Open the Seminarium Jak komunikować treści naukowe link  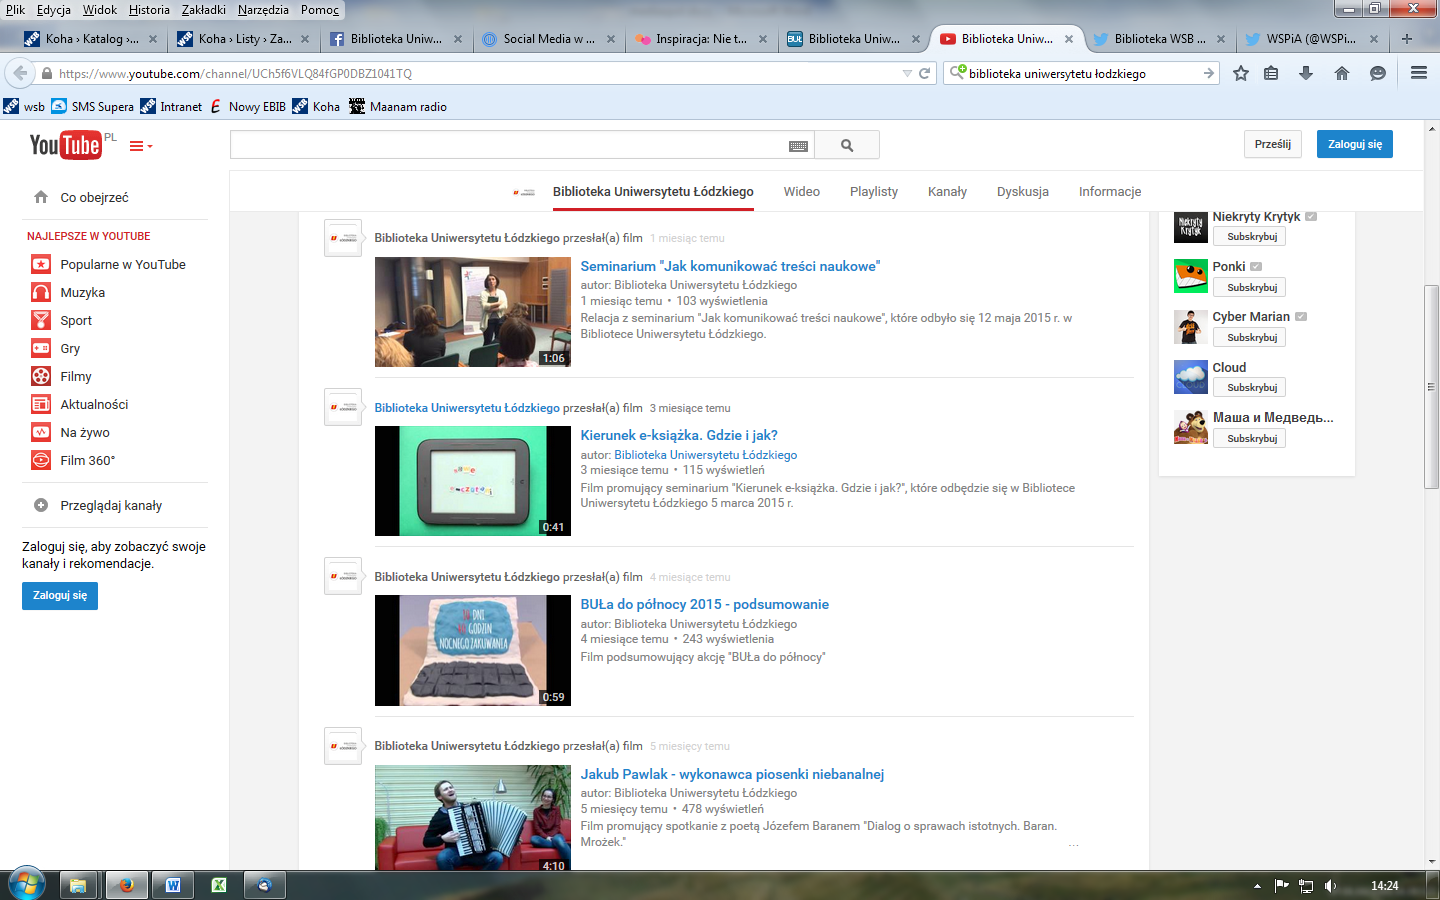[x=730, y=266]
